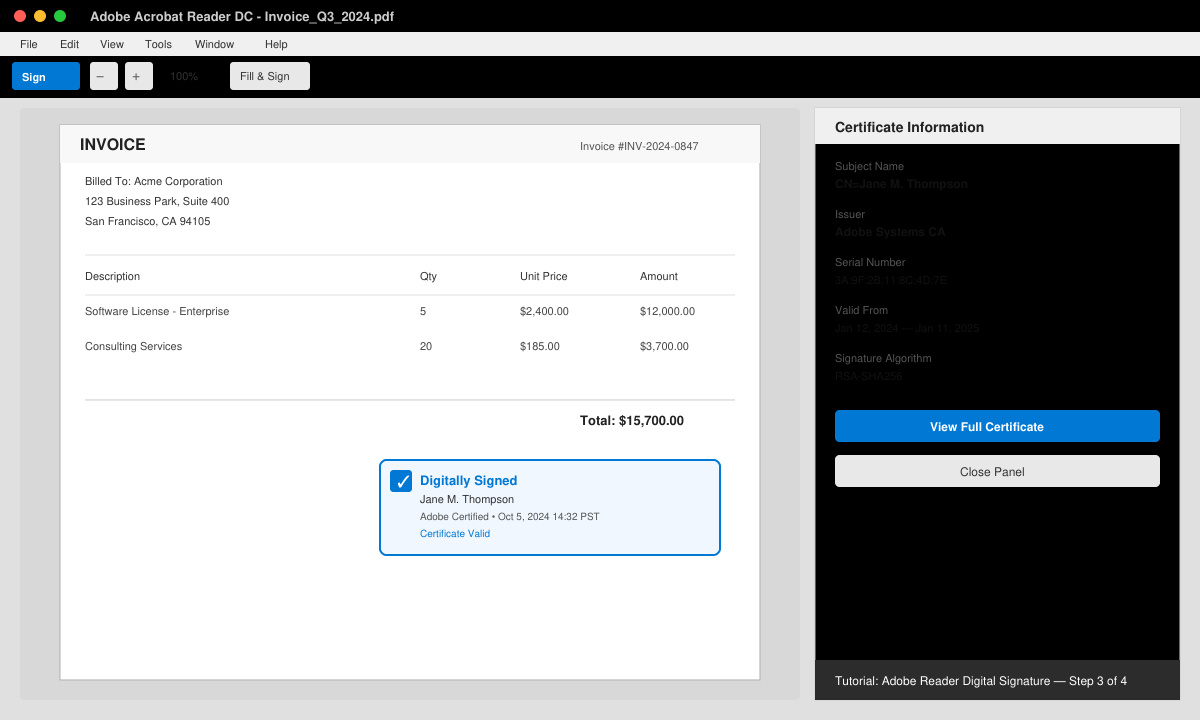This screenshot has width=1200, height=720.
Task: Click the 123 Business Park, Suite 400 address
Action: tap(157, 201)
